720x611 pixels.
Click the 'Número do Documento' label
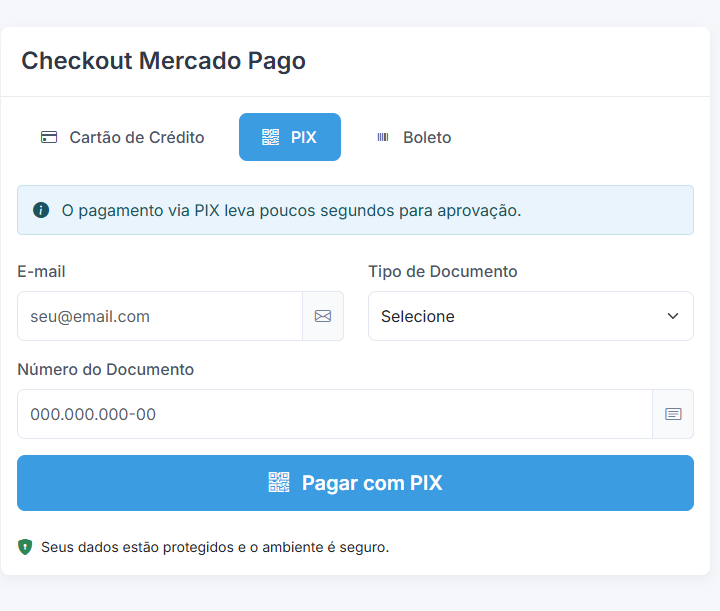[x=106, y=369]
